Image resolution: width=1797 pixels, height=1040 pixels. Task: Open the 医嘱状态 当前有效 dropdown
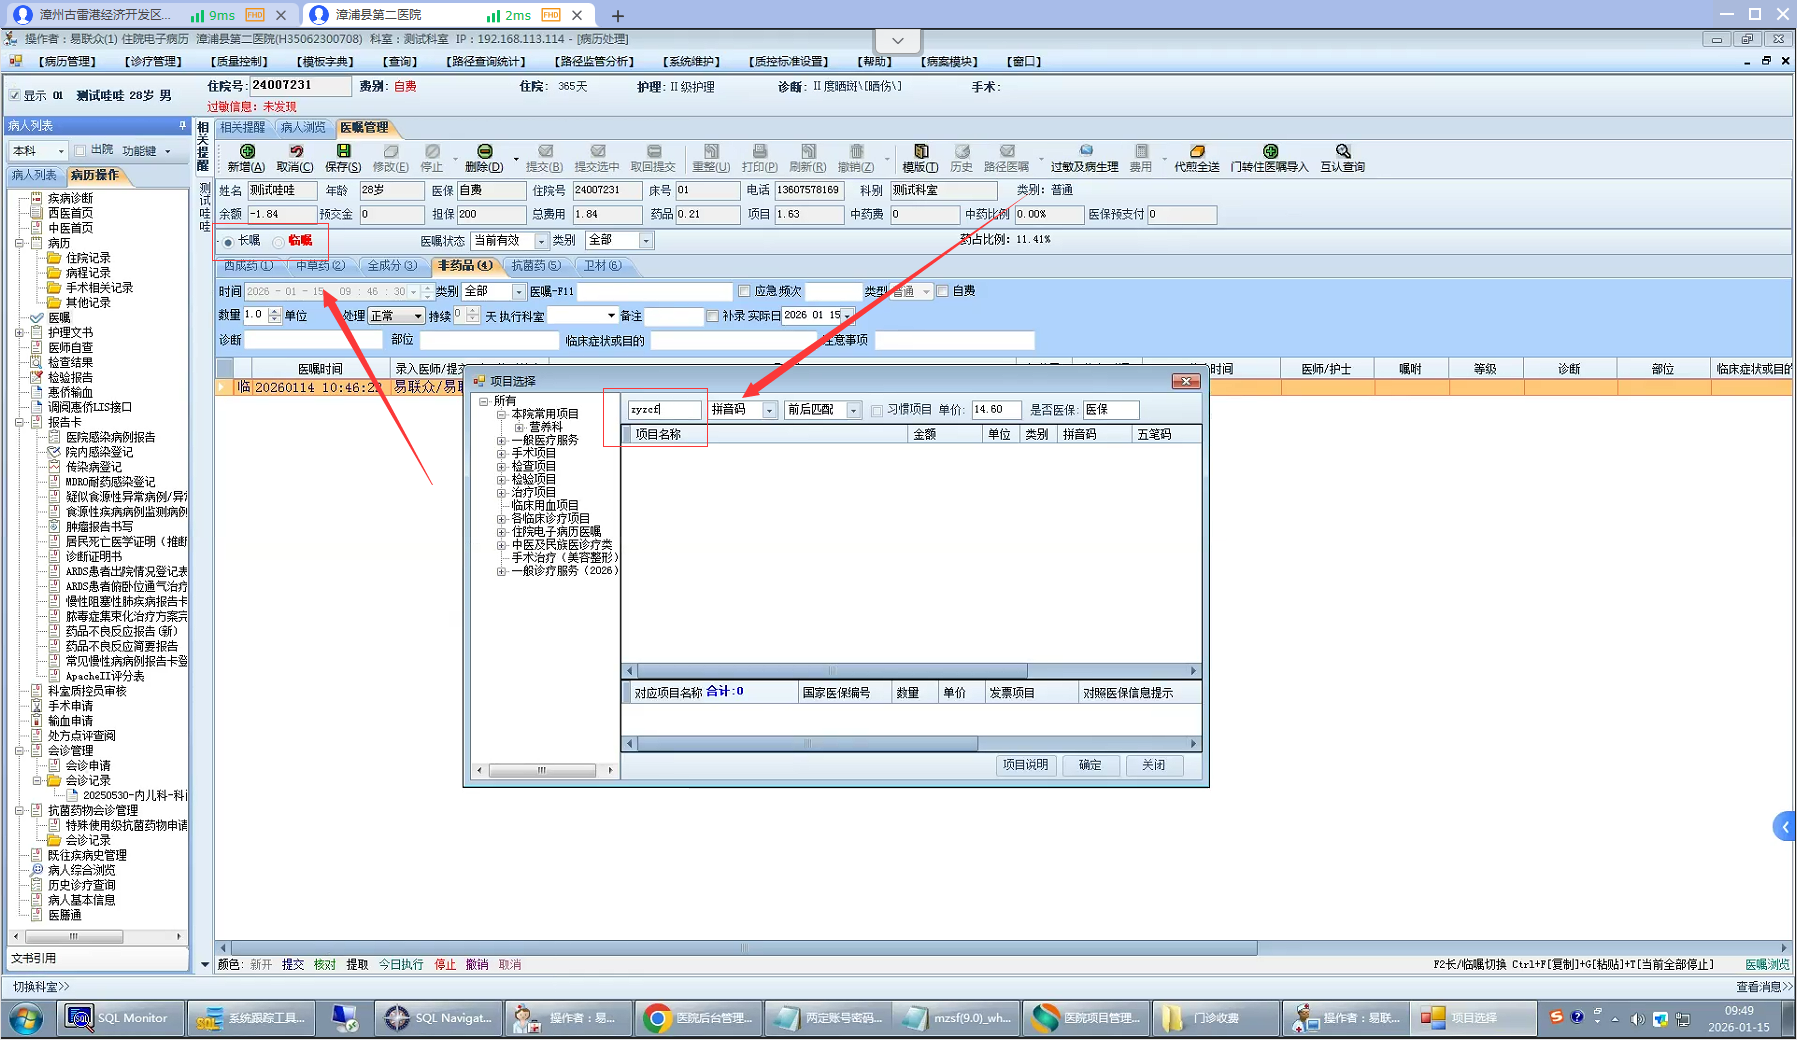541,241
